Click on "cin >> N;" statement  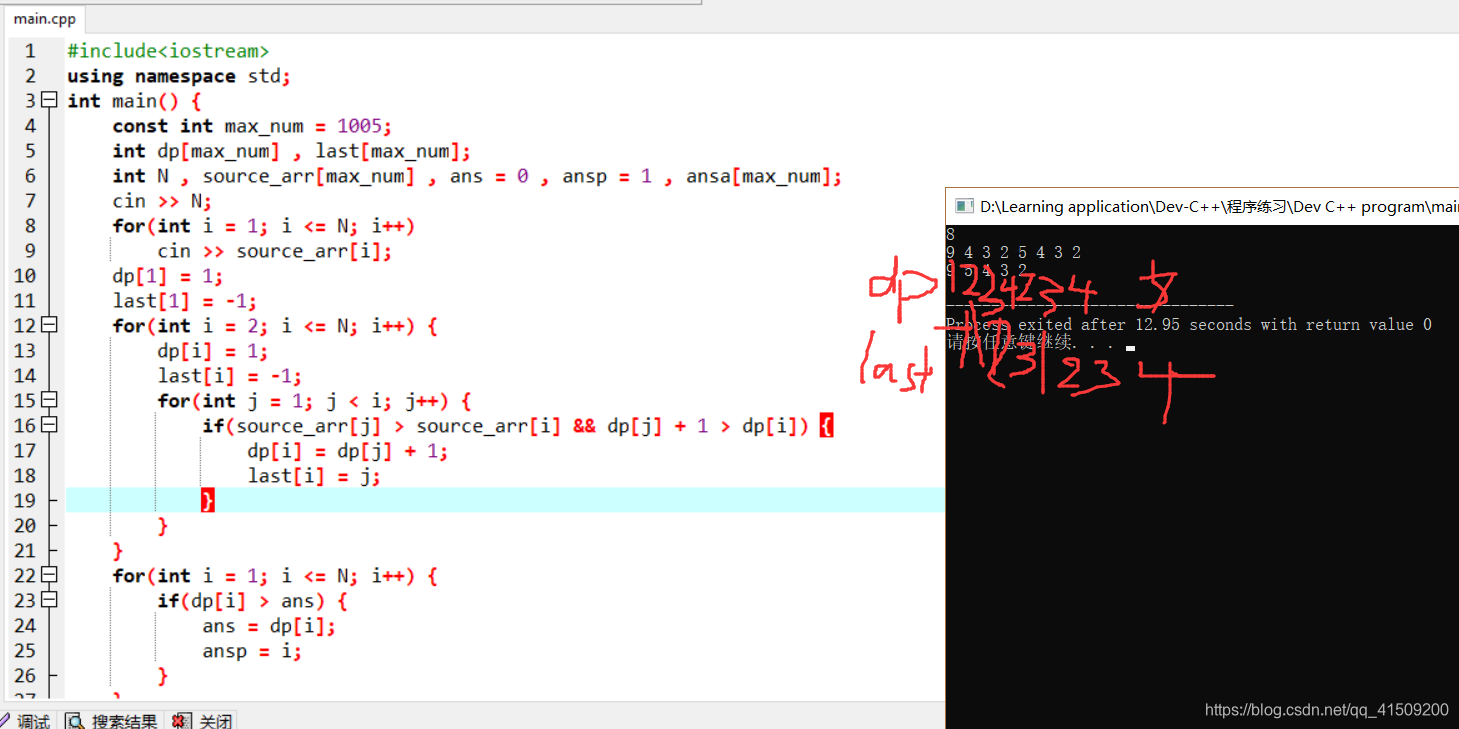pos(162,201)
